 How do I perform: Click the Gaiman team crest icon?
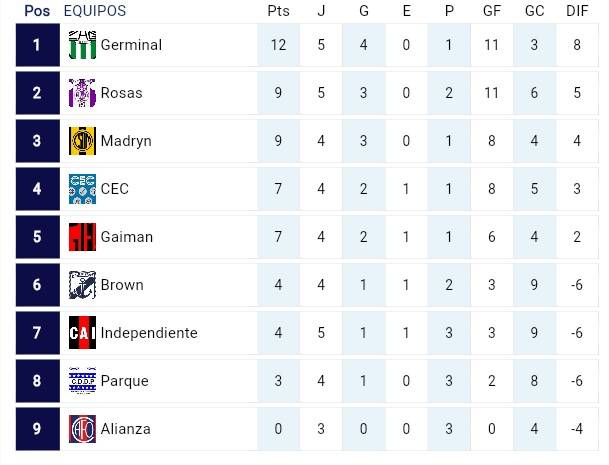click(82, 237)
